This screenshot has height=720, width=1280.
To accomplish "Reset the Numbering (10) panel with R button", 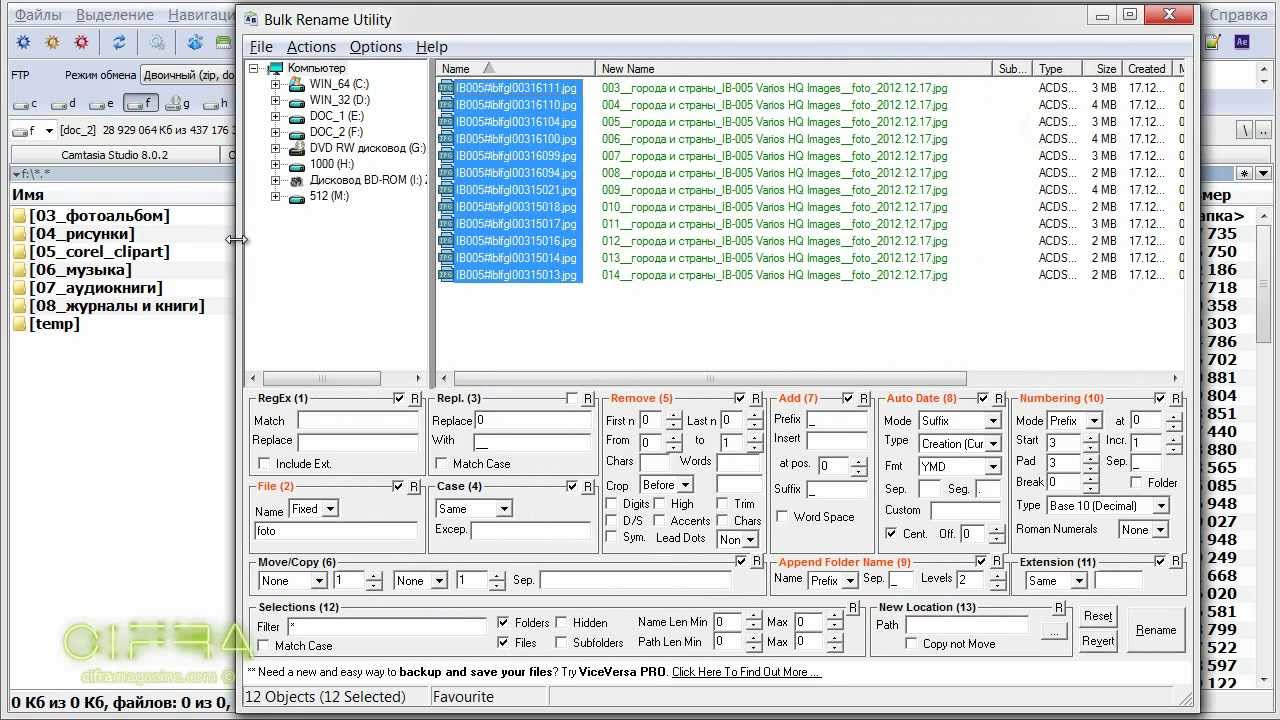I will coord(1176,399).
